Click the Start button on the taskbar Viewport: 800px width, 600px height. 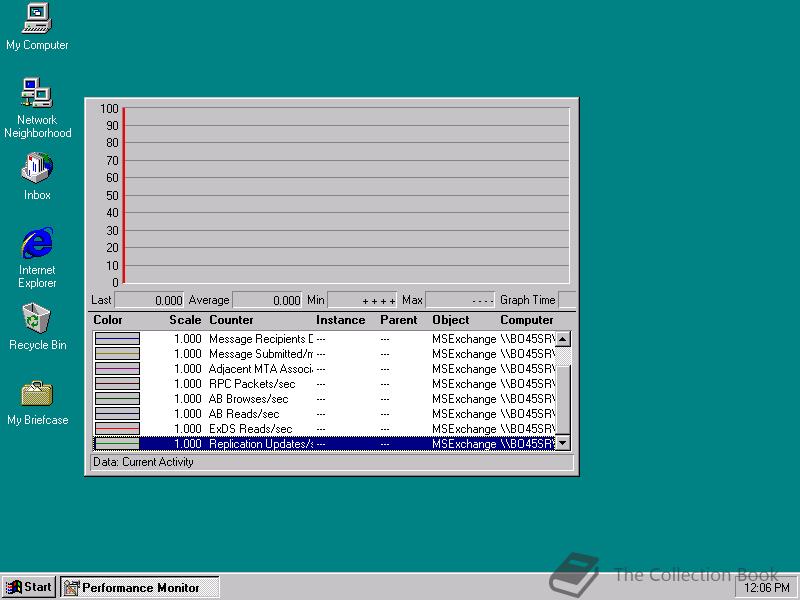pyautogui.click(x=29, y=587)
